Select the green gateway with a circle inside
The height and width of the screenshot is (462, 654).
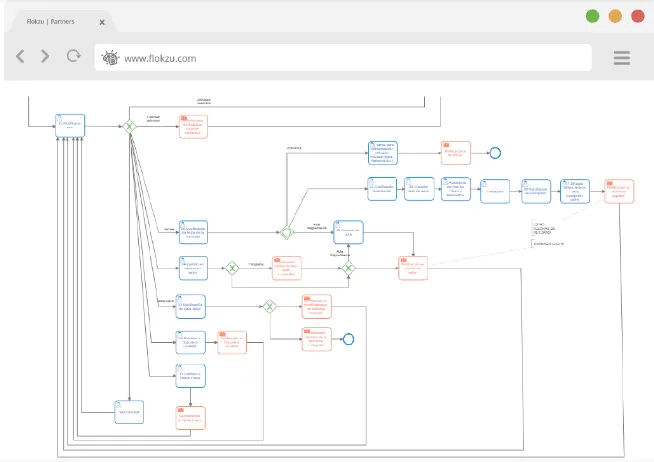(x=287, y=232)
